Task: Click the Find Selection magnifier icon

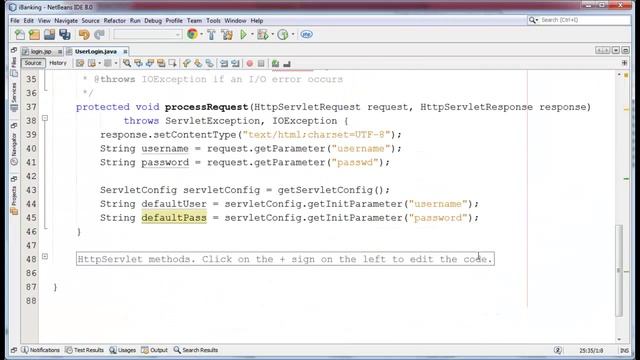Action: pyautogui.click(x=127, y=63)
